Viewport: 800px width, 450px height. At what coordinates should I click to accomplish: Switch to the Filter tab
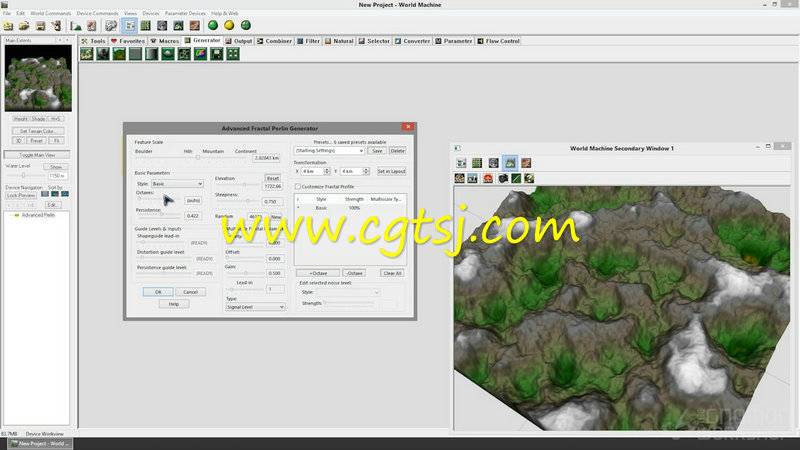coord(308,41)
